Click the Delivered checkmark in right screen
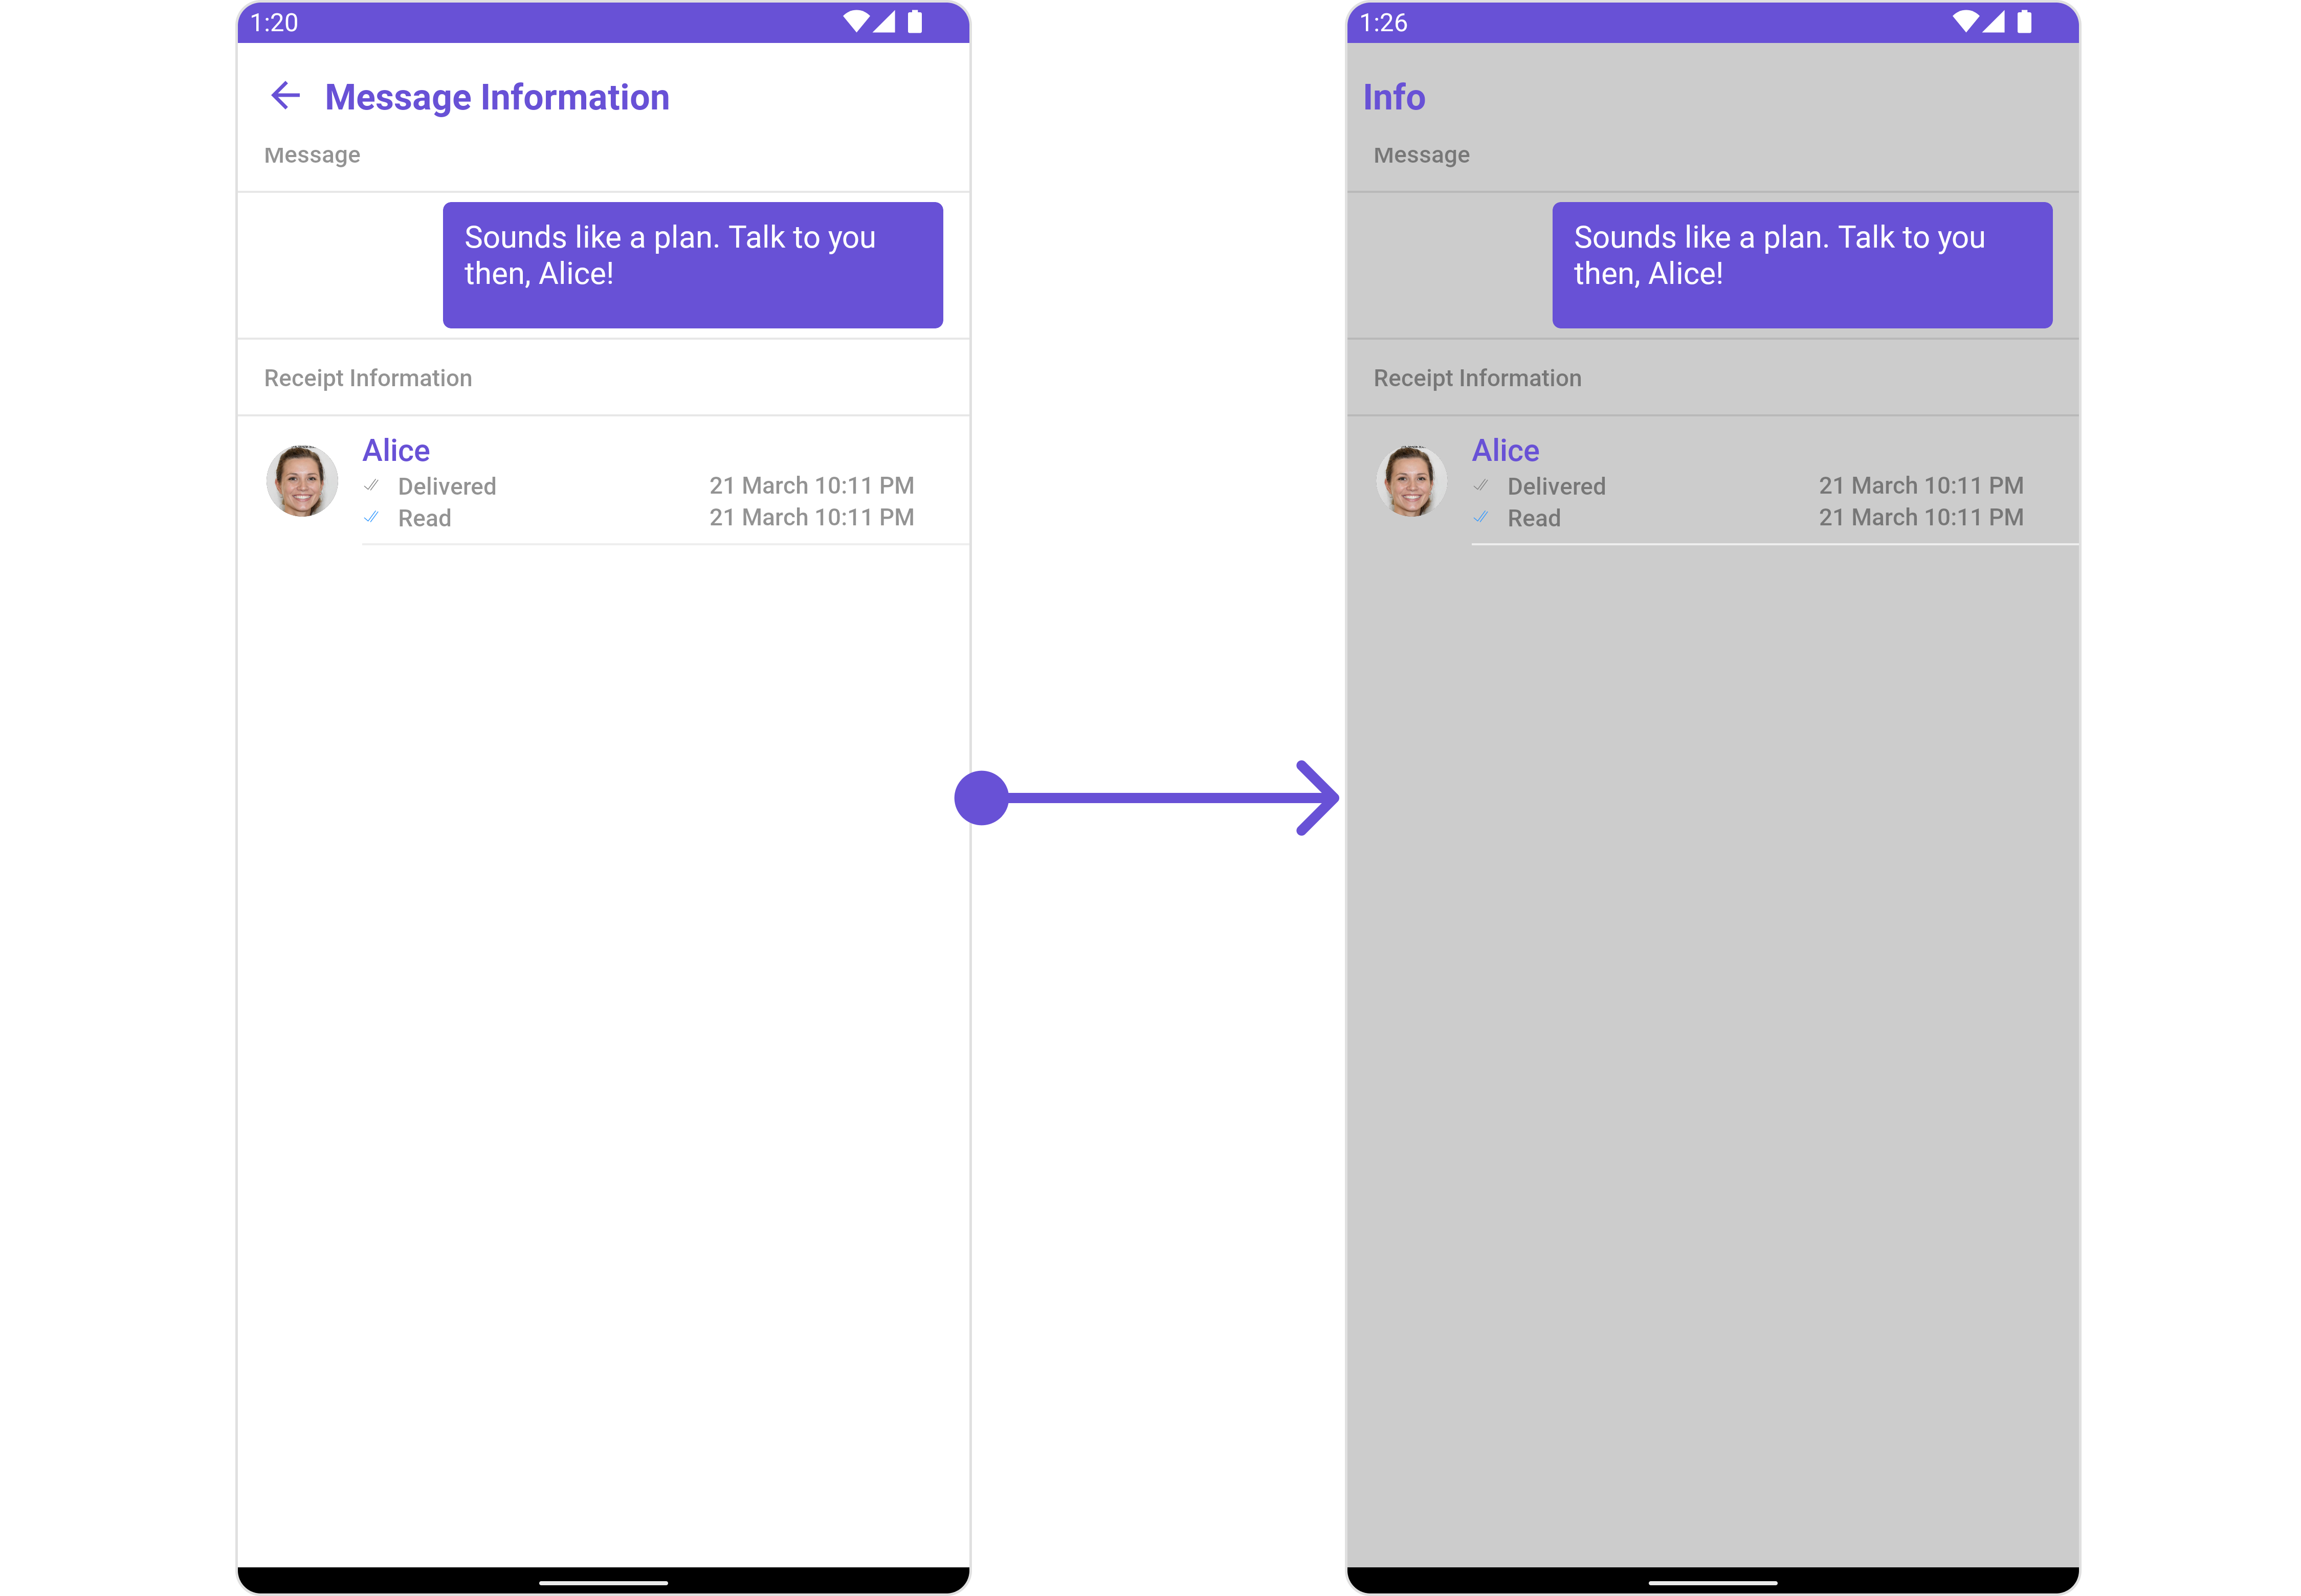 pyautogui.click(x=1481, y=486)
